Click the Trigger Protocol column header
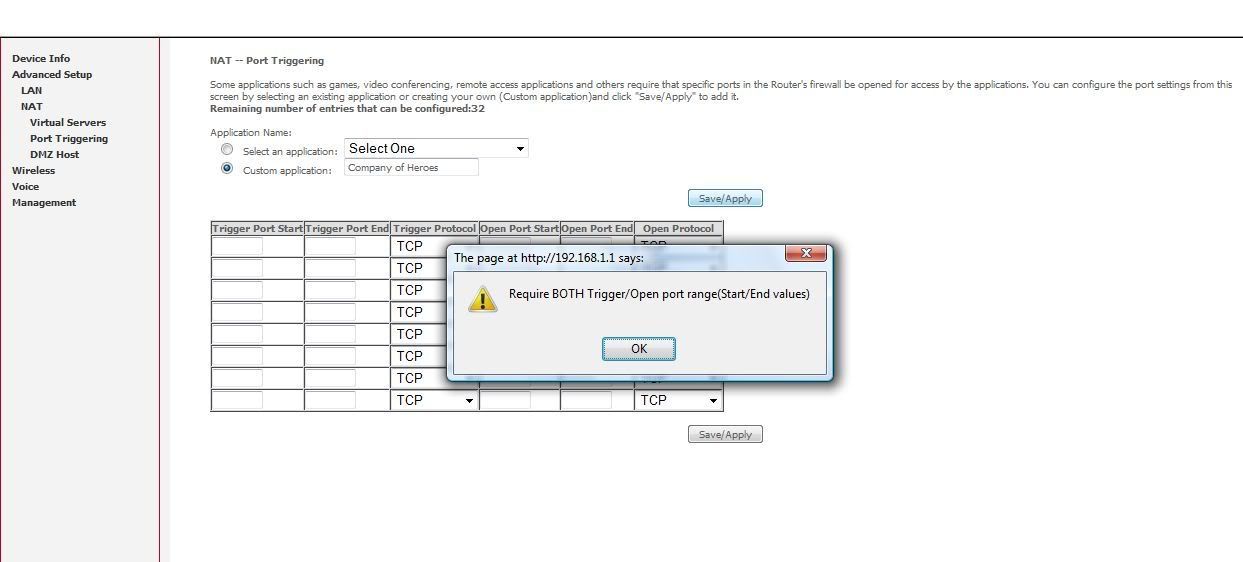 coord(434,229)
